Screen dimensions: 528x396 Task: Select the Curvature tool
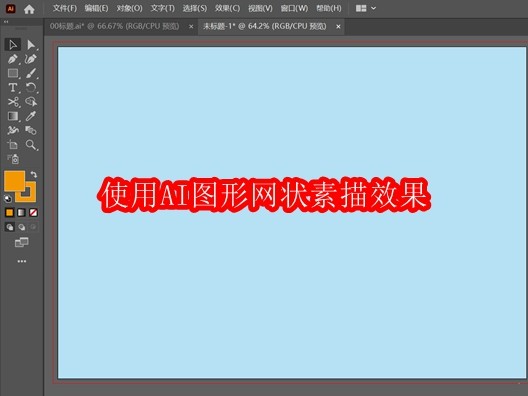(31, 59)
